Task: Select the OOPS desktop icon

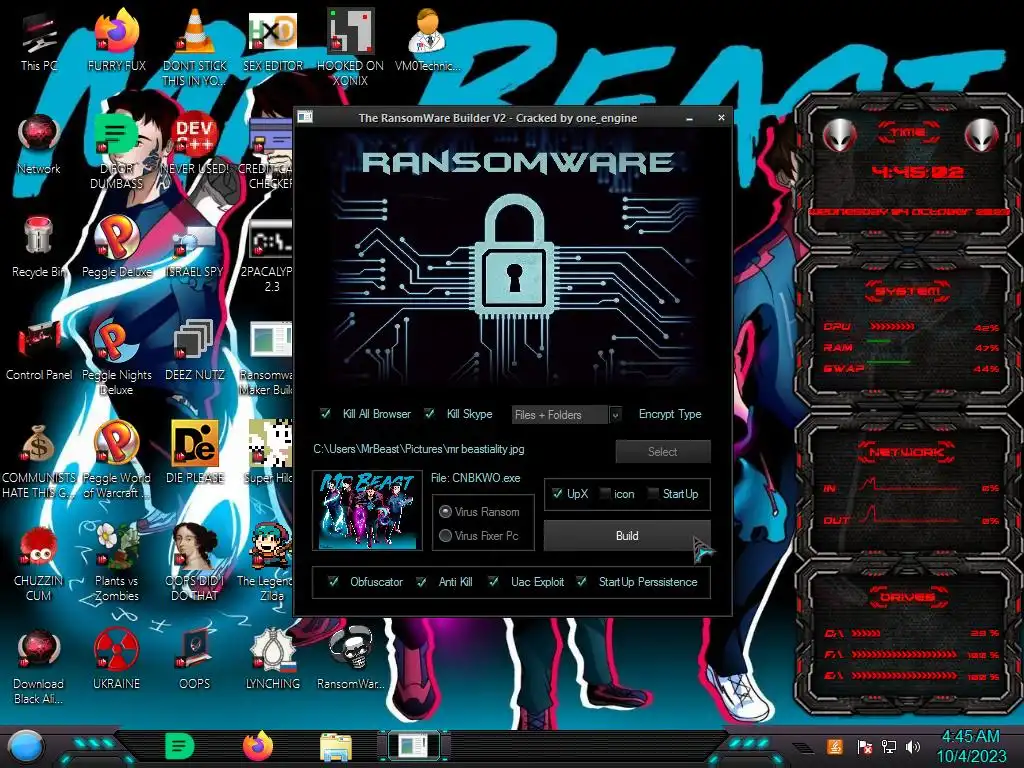Action: 194,660
